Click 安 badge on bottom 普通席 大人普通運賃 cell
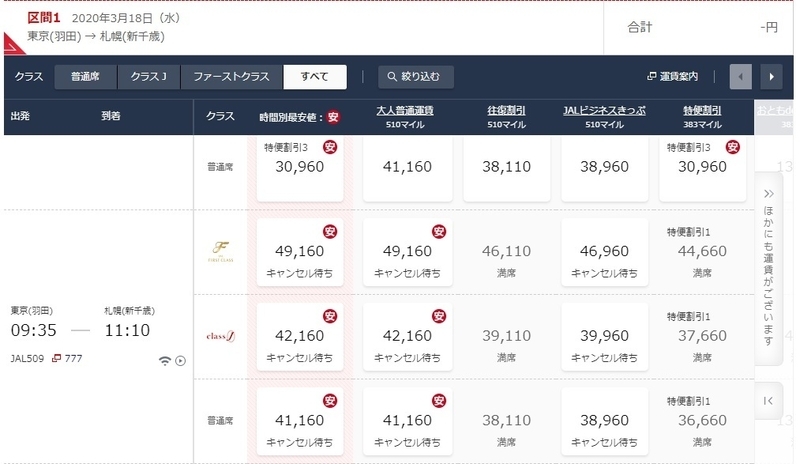The image size is (800, 464). (439, 401)
